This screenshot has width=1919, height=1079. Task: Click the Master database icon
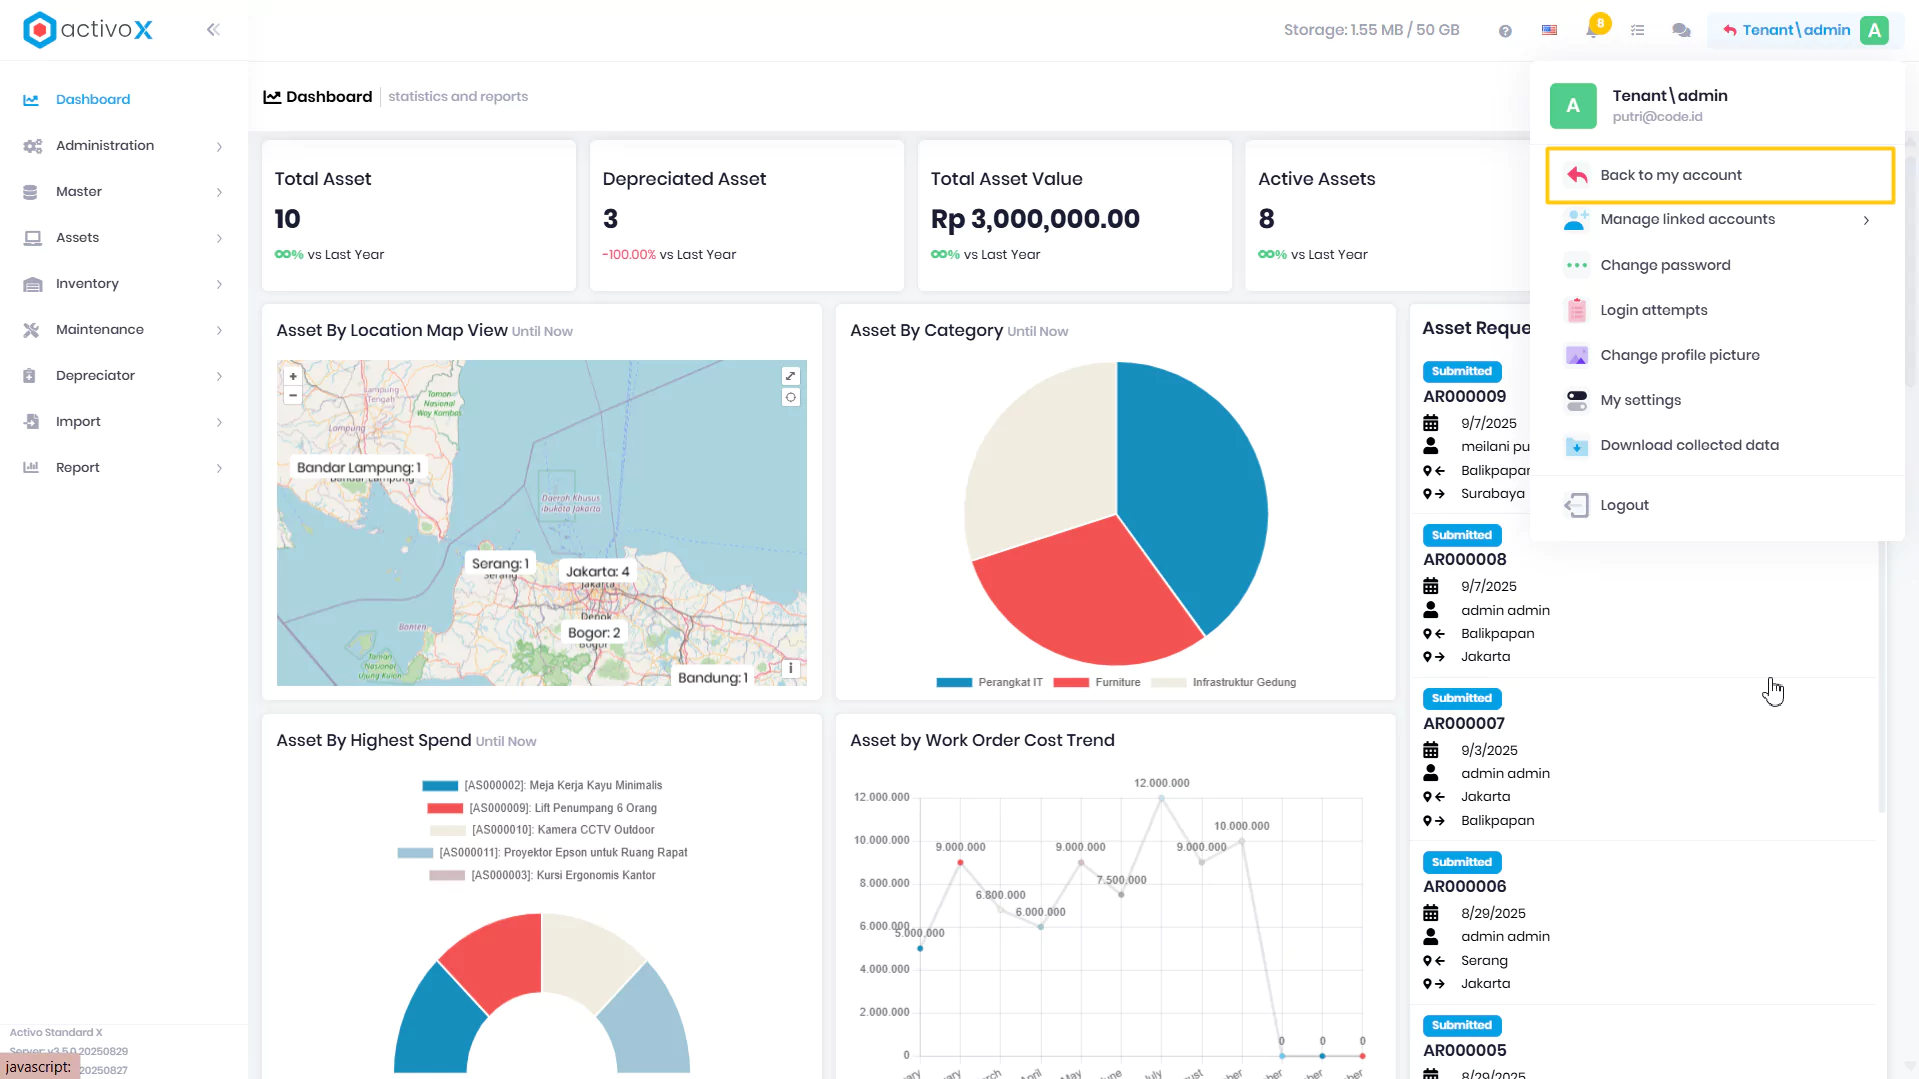tap(30, 192)
